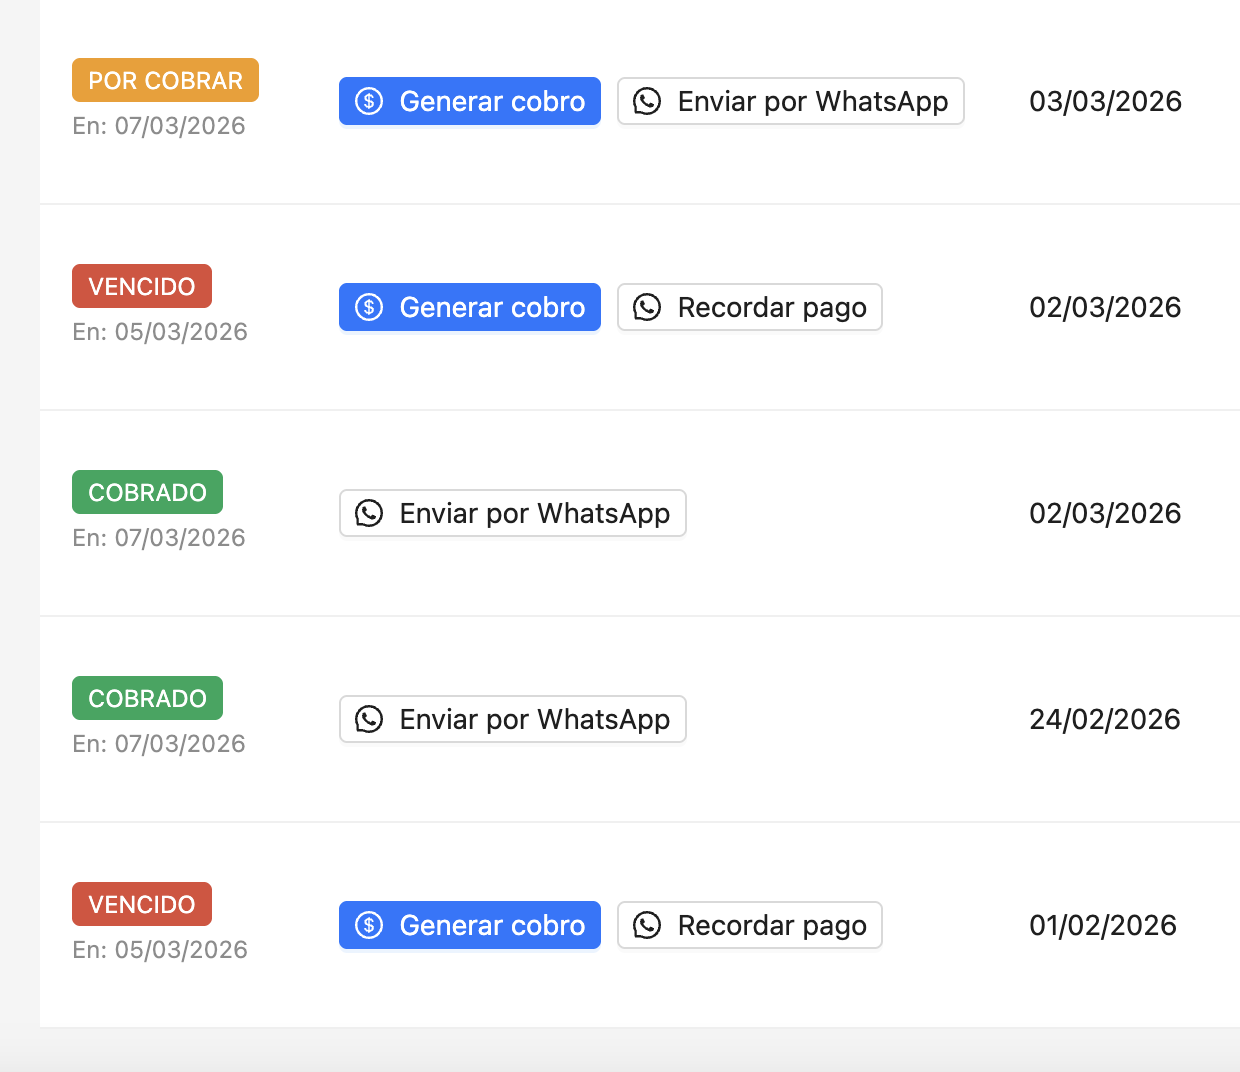Click the dollar icon on bottom Generar cobro button
1240x1072 pixels.
tap(368, 925)
